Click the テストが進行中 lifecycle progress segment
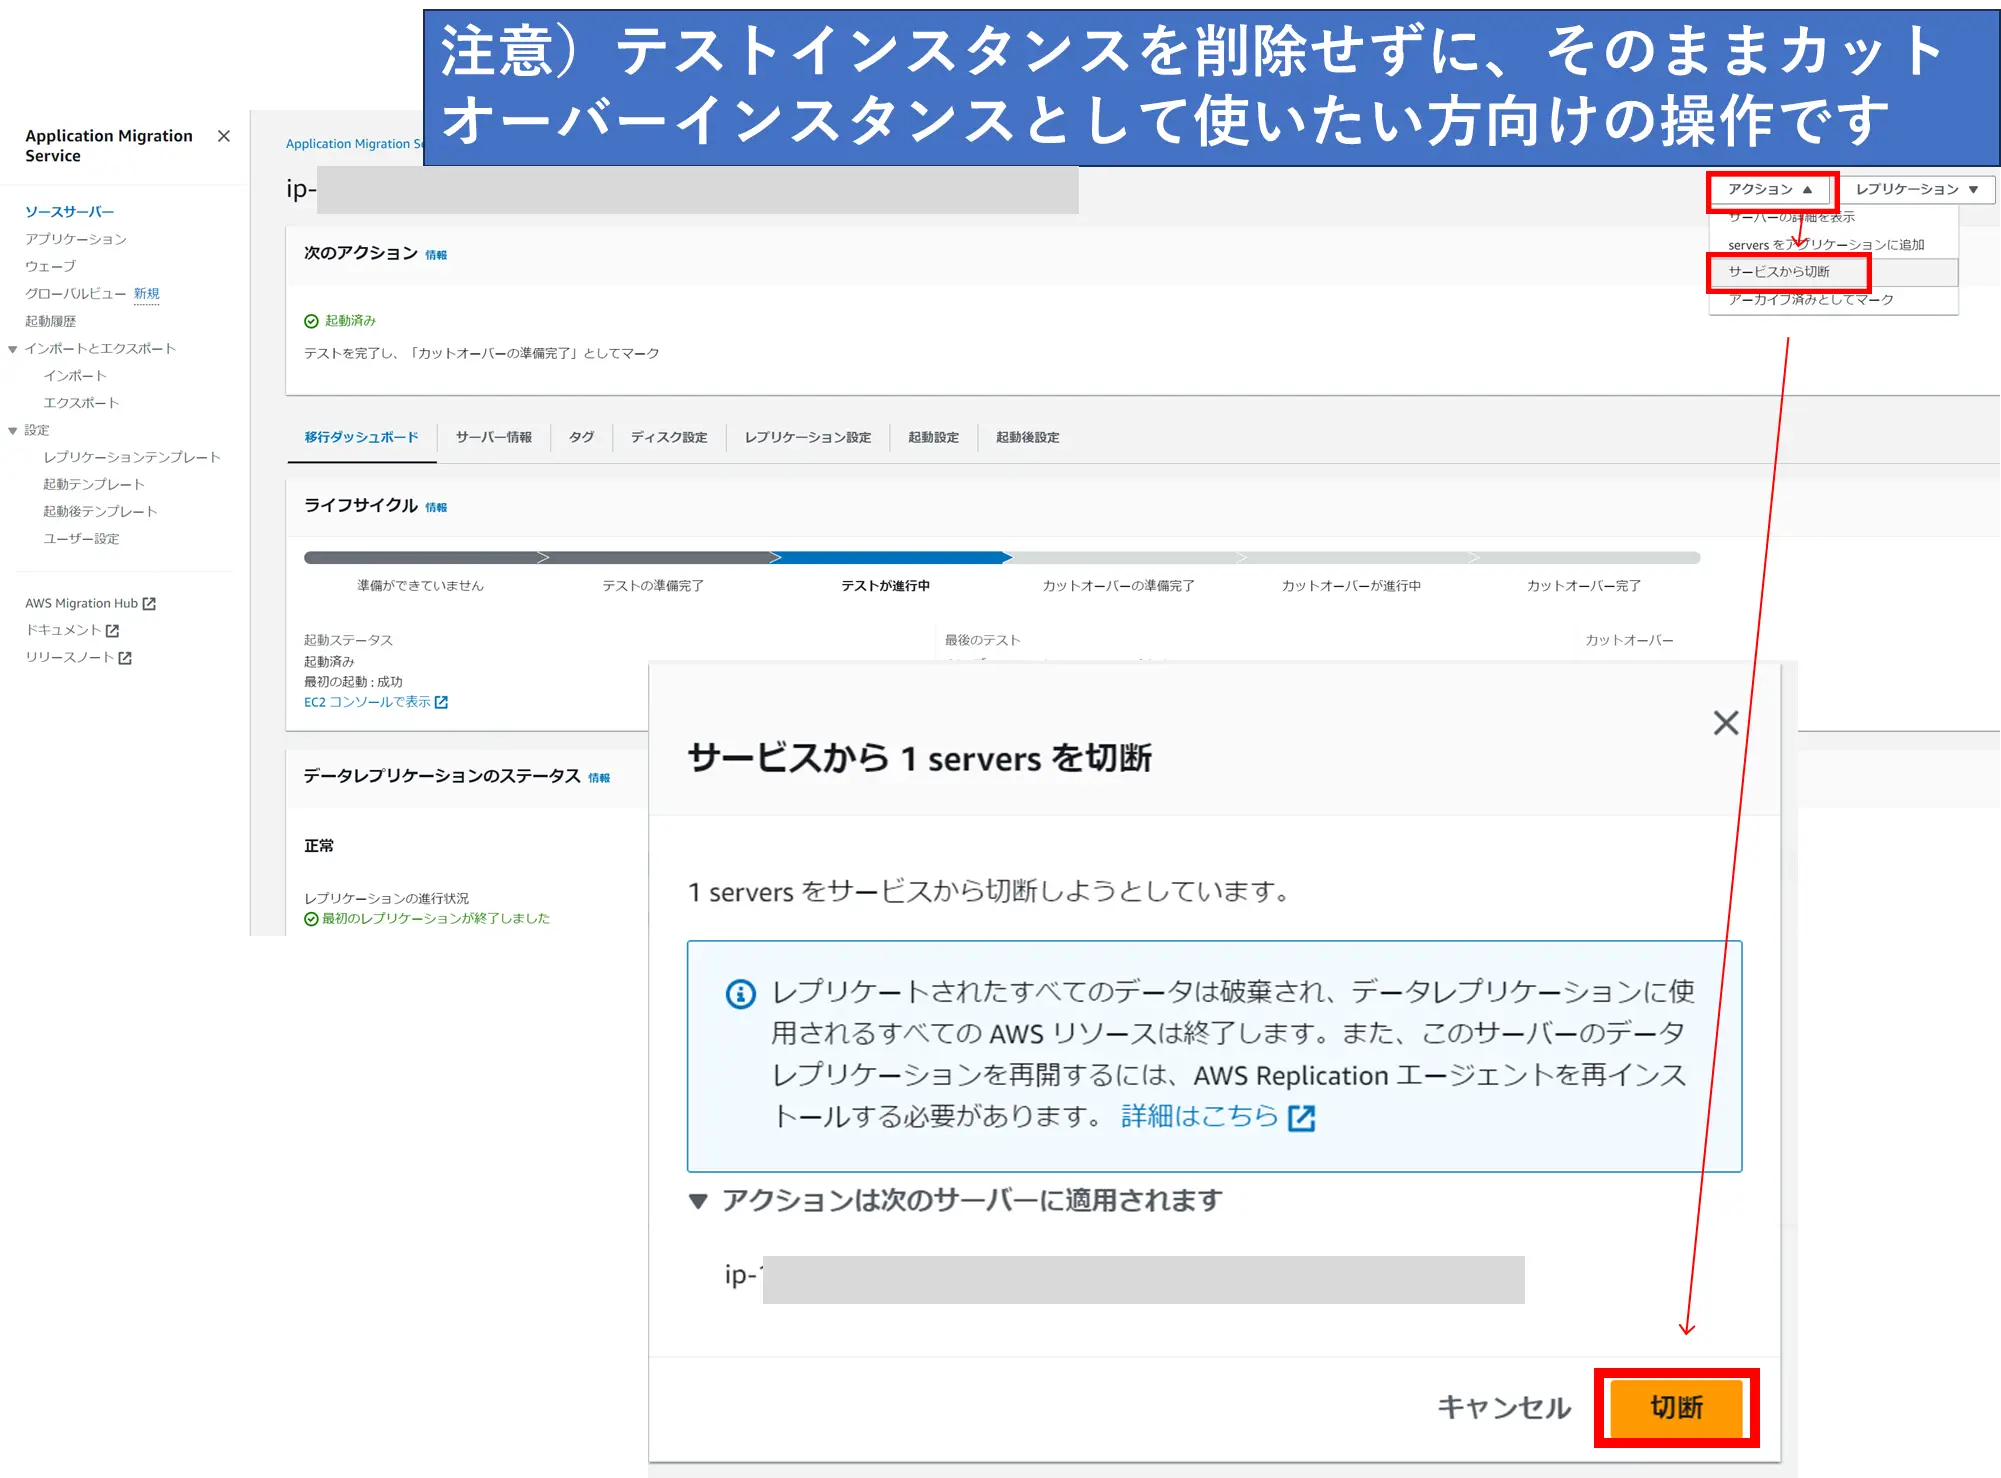Screen dimensions: 2001x1478 click(892, 558)
